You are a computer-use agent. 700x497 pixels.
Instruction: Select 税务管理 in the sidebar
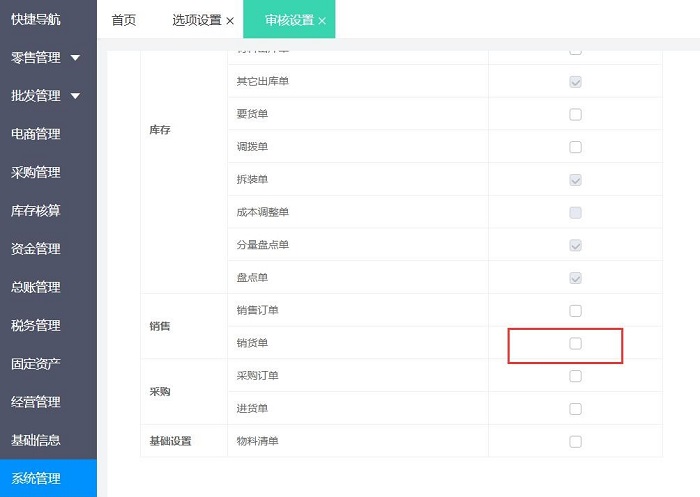point(36,325)
